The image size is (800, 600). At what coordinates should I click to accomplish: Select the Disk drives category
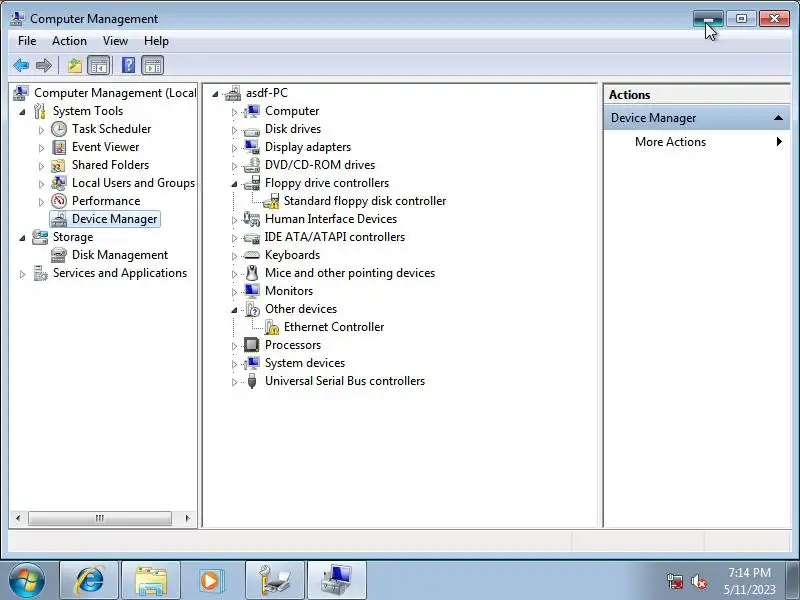click(x=293, y=129)
